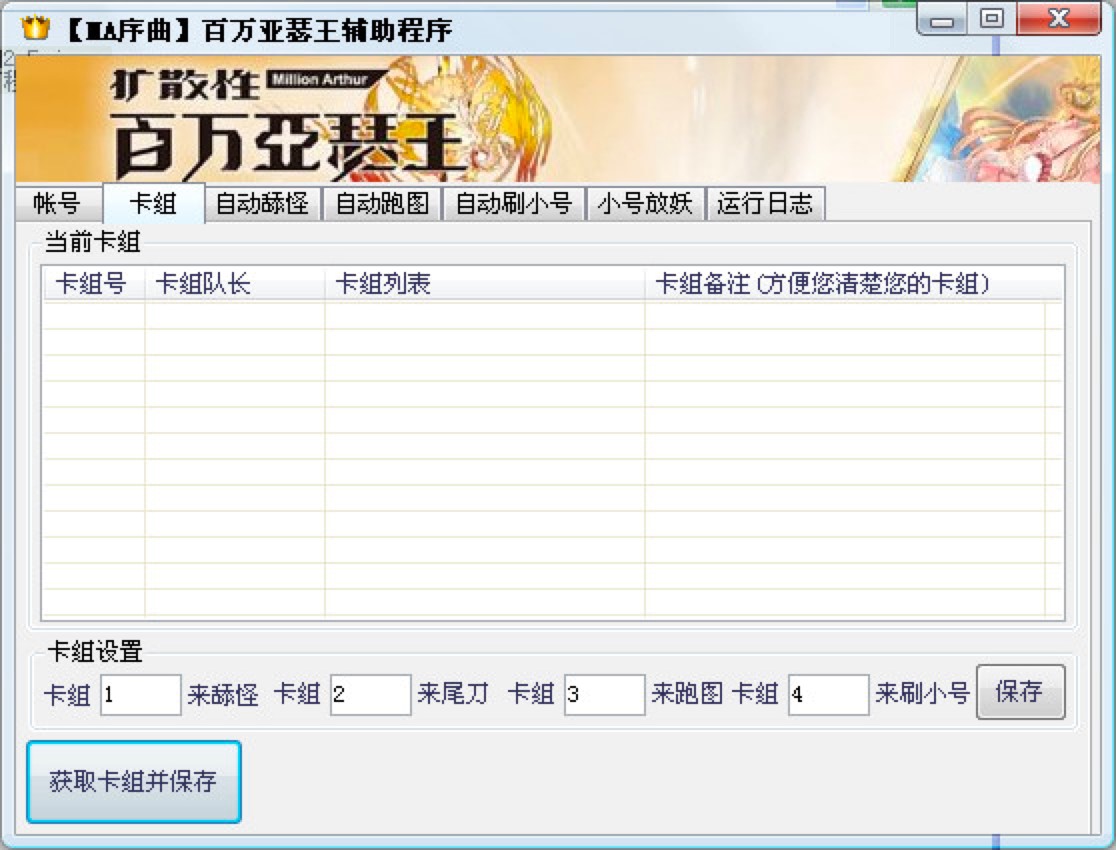Select the 卡组 tab

click(154, 203)
